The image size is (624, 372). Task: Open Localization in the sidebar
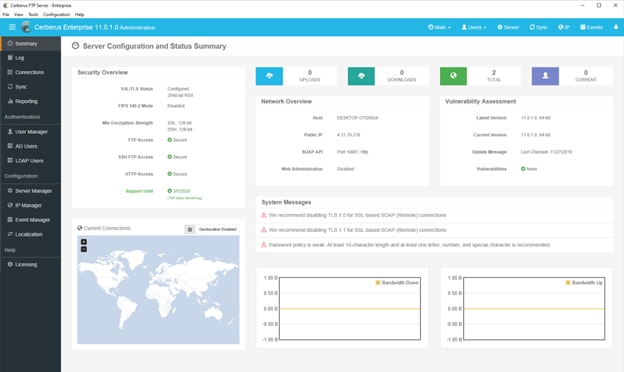point(31,234)
